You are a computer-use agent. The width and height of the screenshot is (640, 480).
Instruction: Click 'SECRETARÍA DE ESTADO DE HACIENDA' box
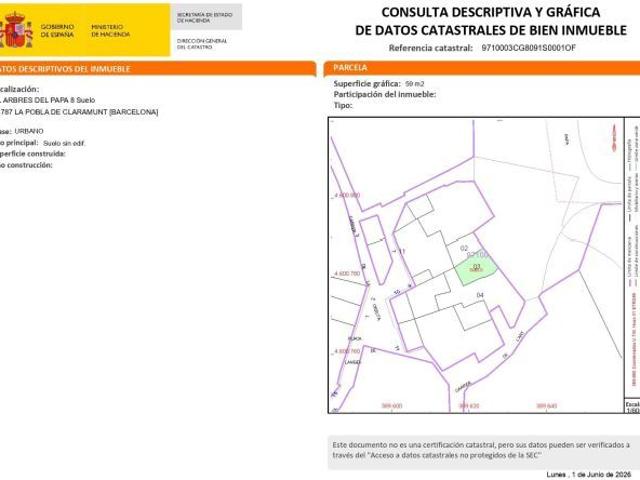point(206,17)
